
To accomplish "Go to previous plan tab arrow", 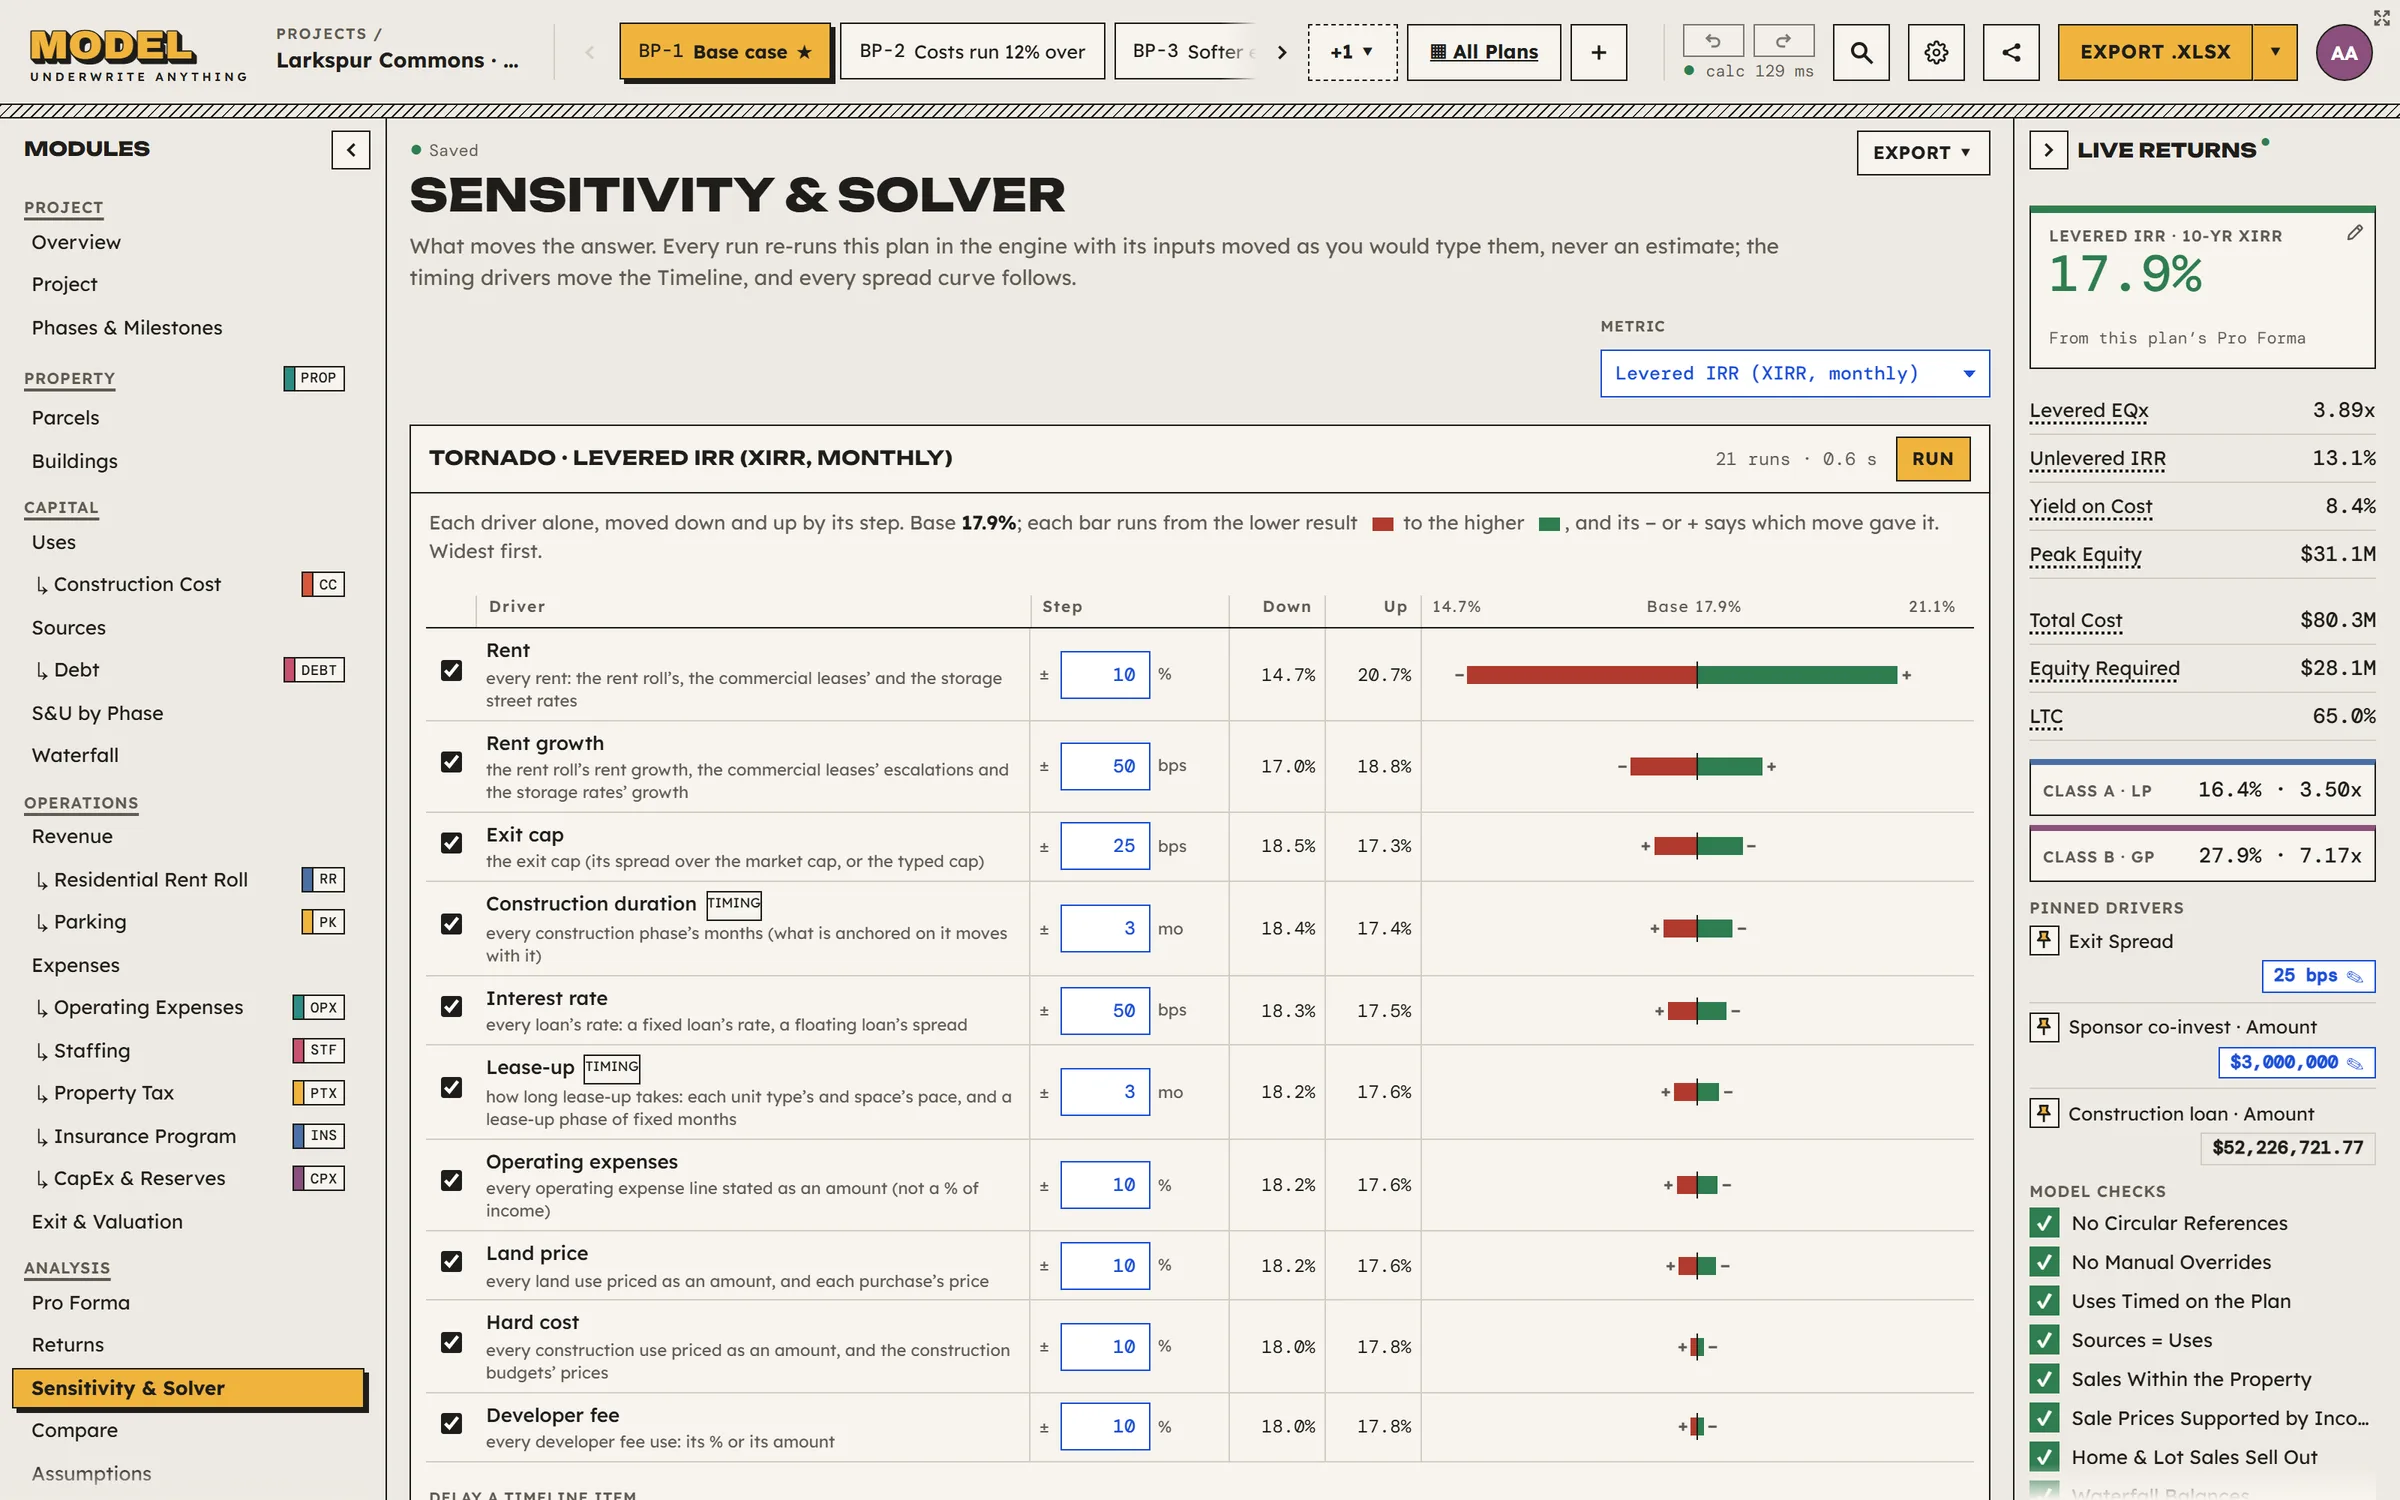I will [x=589, y=52].
